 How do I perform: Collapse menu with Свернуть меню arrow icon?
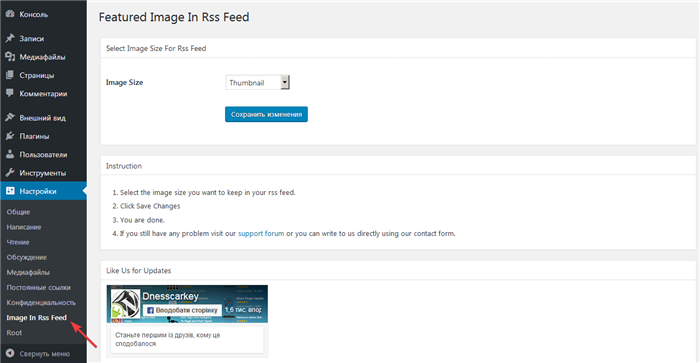click(x=10, y=353)
